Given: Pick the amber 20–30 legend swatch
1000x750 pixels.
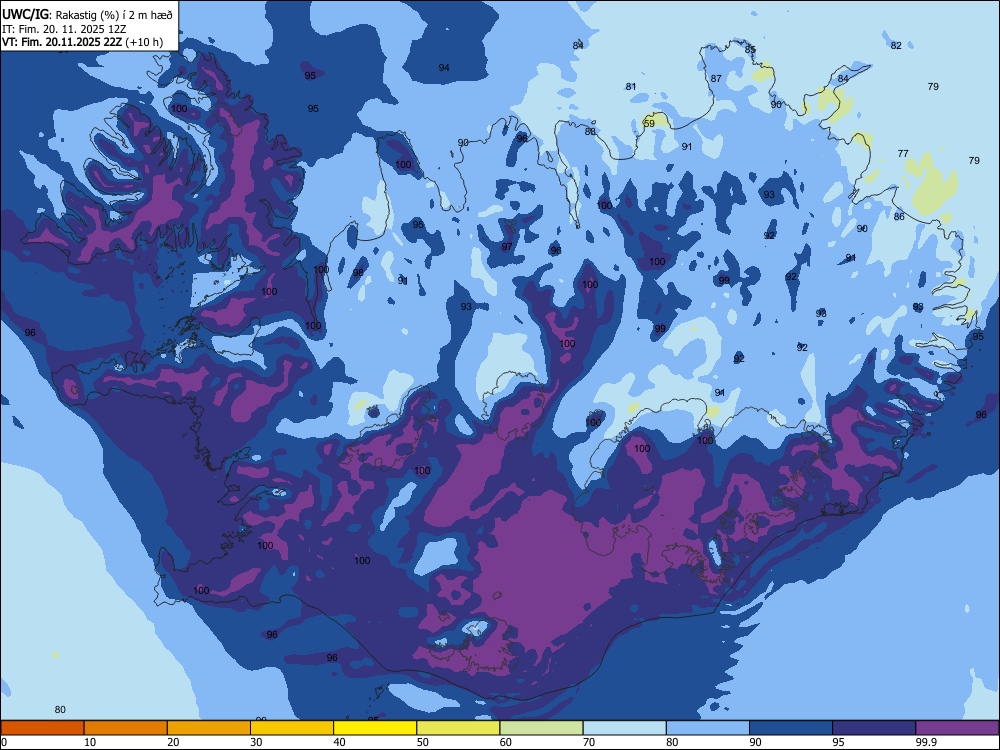Looking at the screenshot, I should coord(209,728).
